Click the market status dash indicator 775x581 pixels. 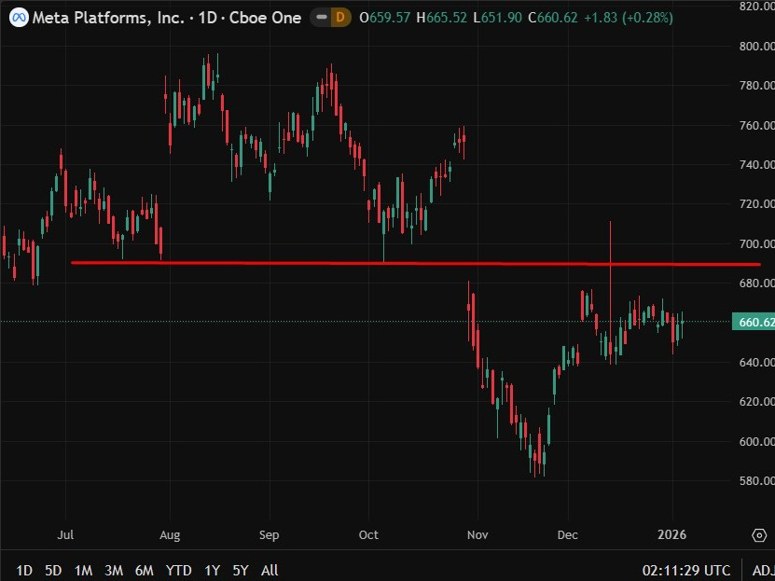320,18
